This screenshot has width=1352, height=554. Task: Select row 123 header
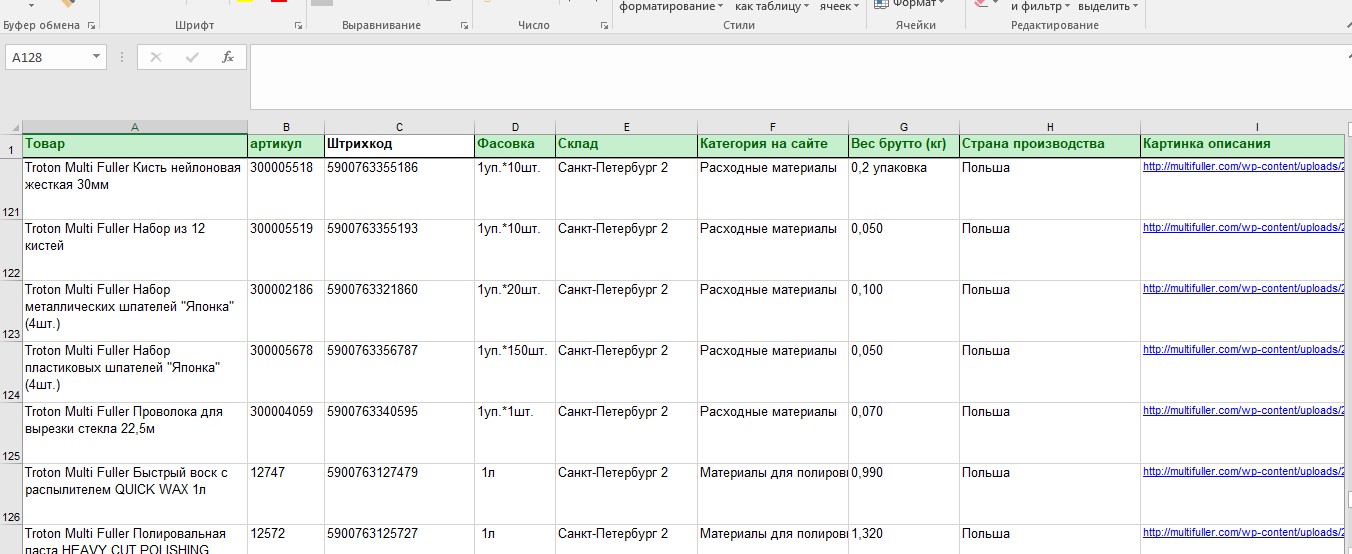[11, 310]
